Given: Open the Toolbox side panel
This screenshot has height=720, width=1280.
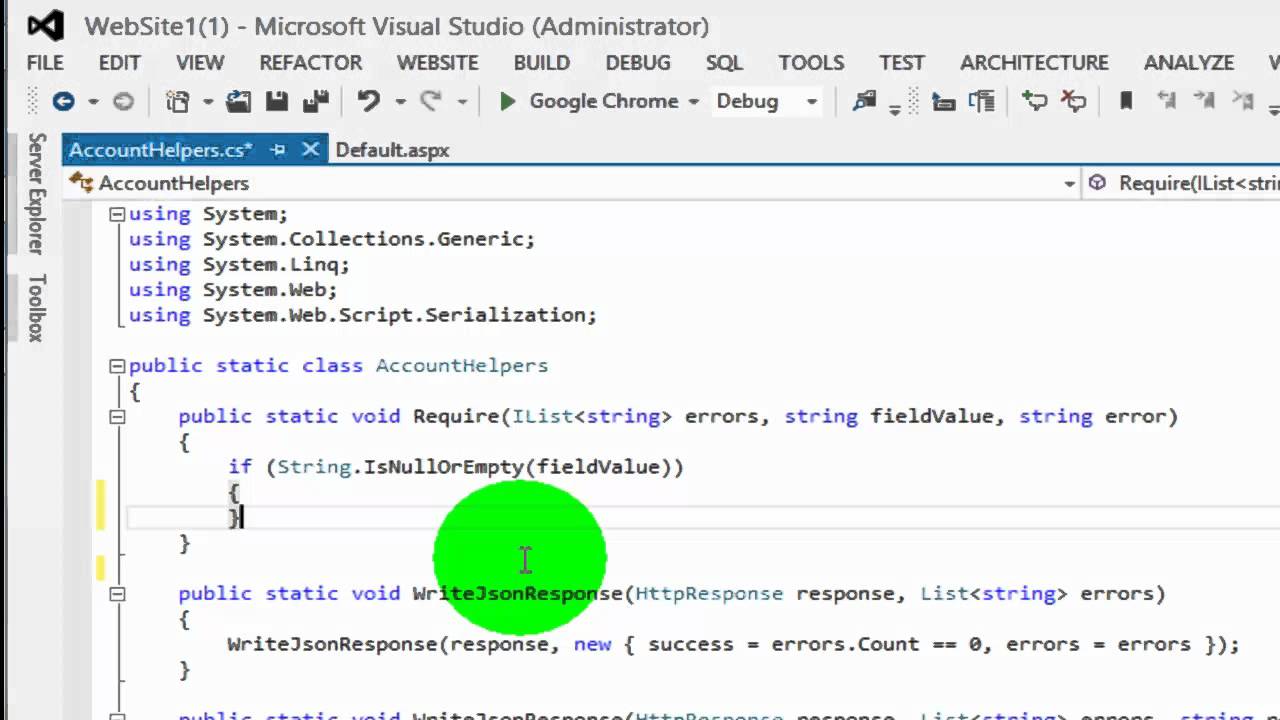Looking at the screenshot, I should click(36, 308).
